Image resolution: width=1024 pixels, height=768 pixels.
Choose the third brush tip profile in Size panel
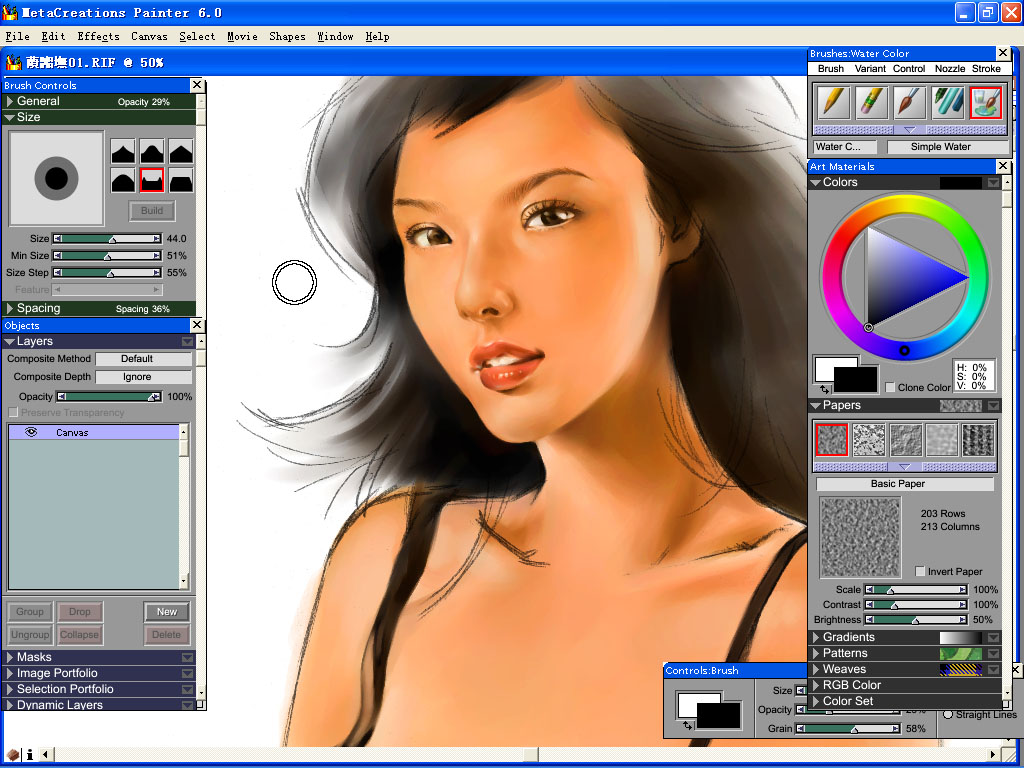coord(181,151)
